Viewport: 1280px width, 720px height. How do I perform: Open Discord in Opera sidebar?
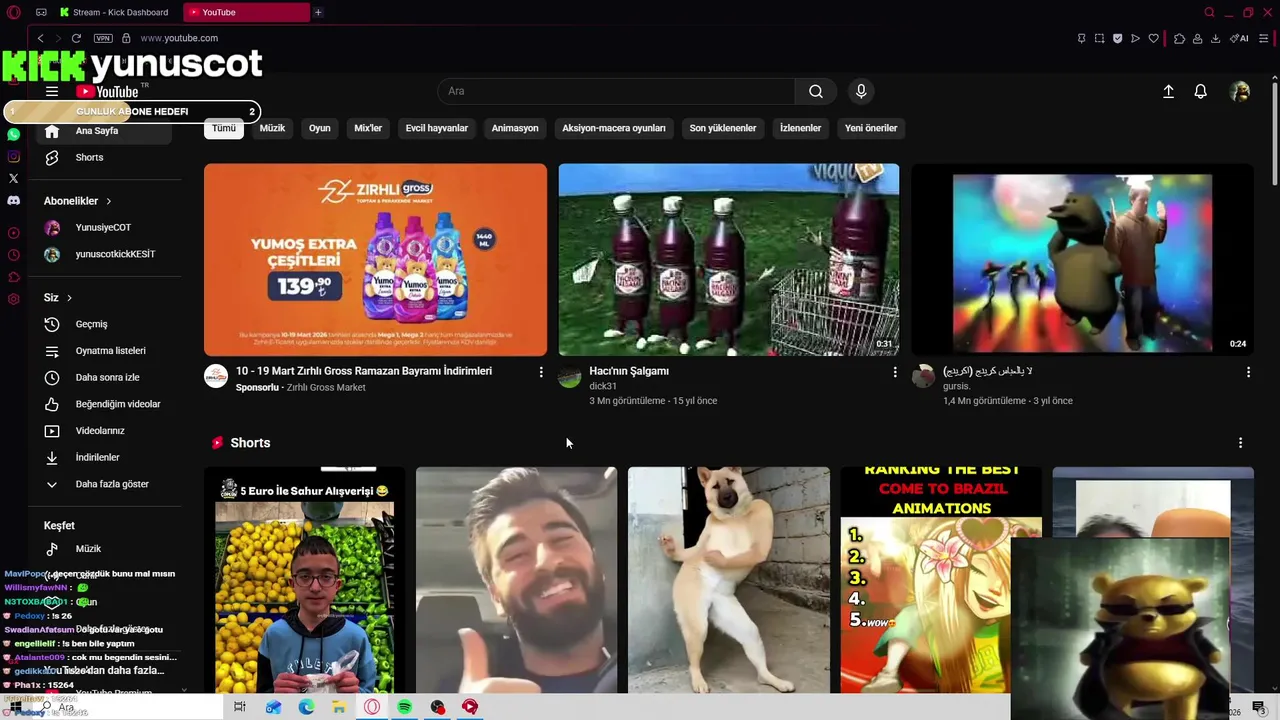tap(13, 200)
